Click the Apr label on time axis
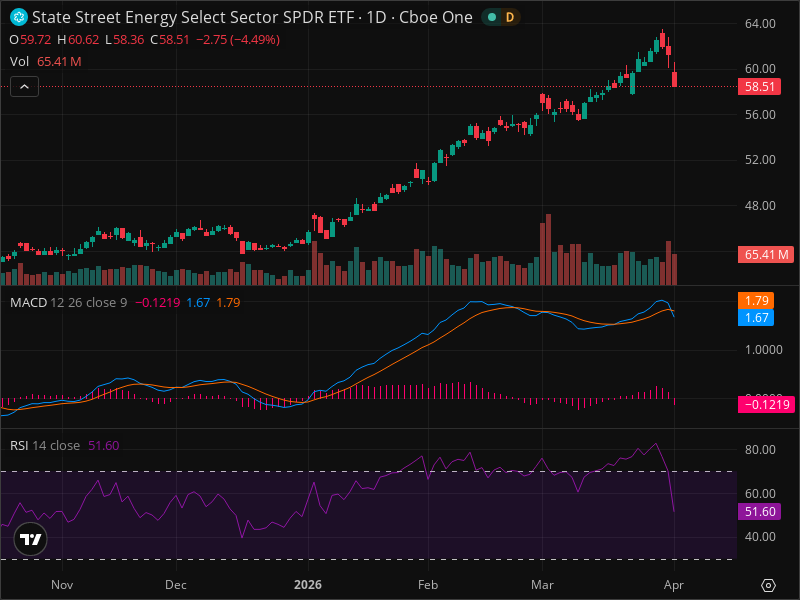 point(673,585)
